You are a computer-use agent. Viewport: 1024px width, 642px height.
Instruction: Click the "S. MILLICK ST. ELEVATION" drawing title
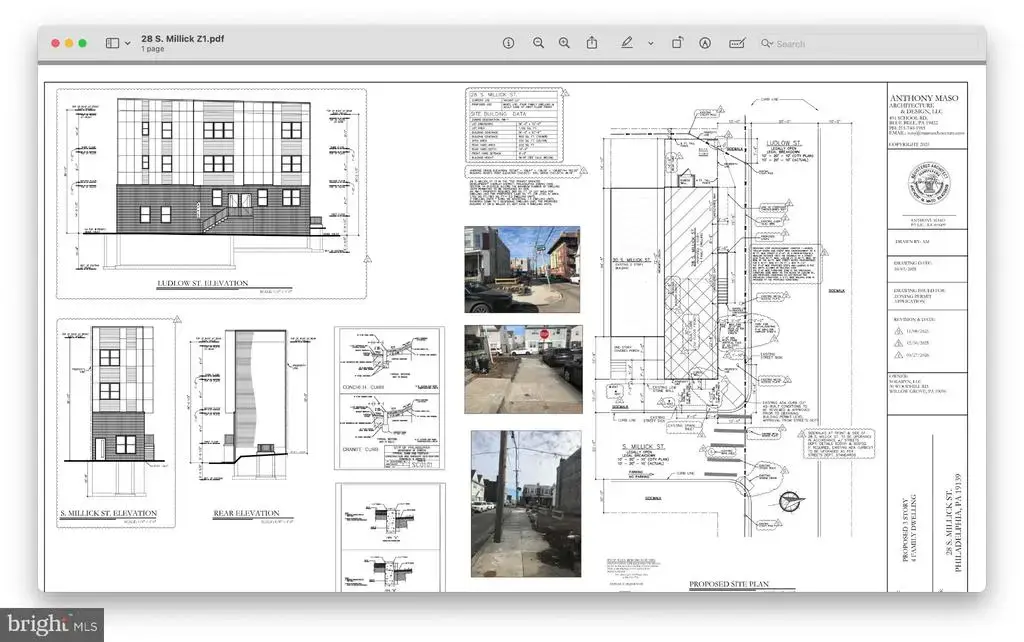pos(108,513)
